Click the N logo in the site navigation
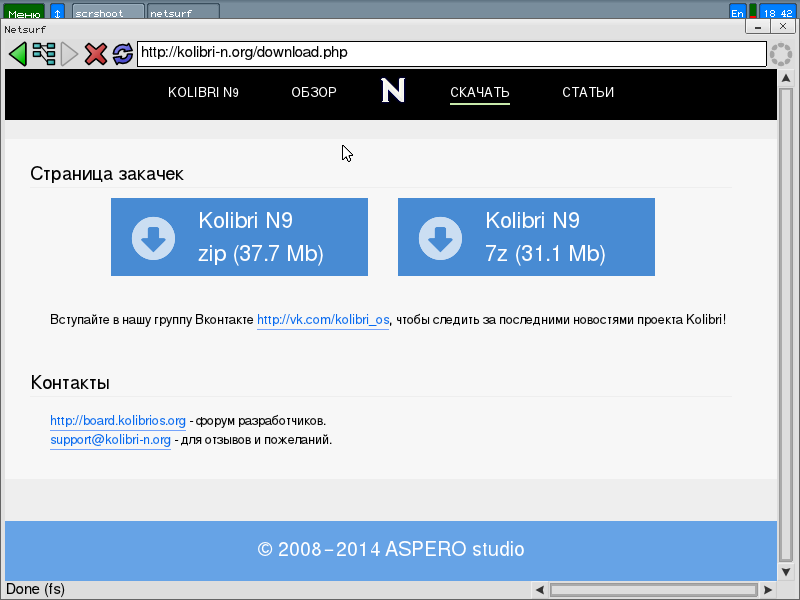This screenshot has height=600, width=800. [x=392, y=91]
